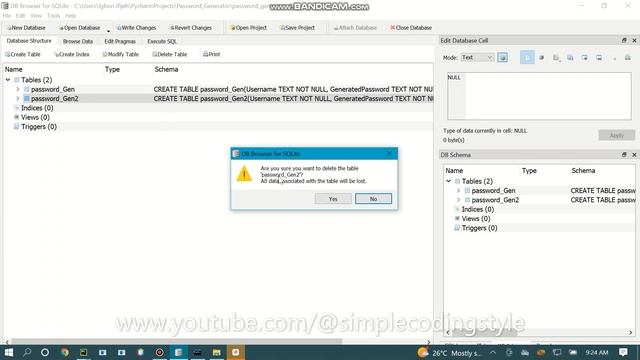Switch to Browse Data tab
This screenshot has width=640, height=360.
coord(78,41)
